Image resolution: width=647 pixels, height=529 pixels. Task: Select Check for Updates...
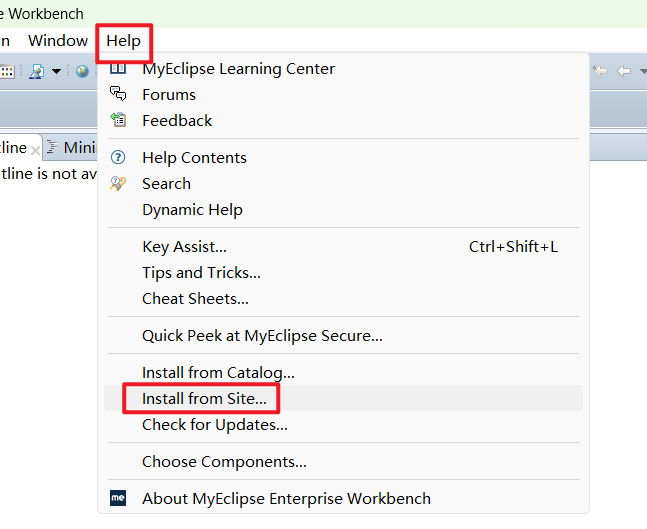tap(343, 425)
